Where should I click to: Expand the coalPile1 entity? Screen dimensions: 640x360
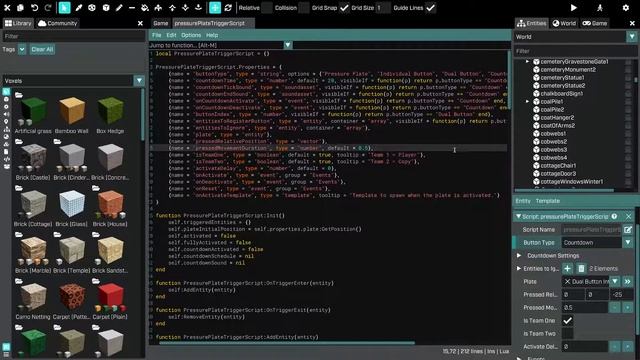(527, 102)
